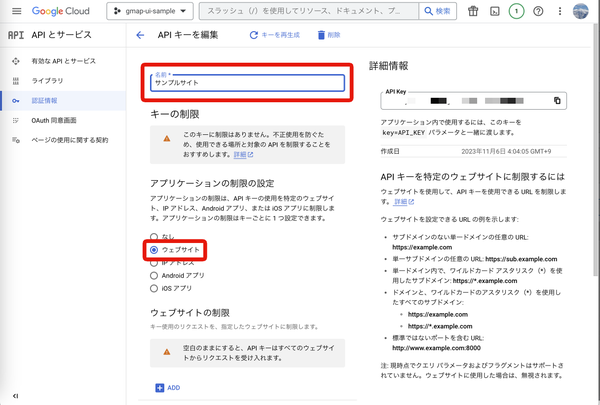Open the help question mark icon
This screenshot has width=600, height=405.
538,11
